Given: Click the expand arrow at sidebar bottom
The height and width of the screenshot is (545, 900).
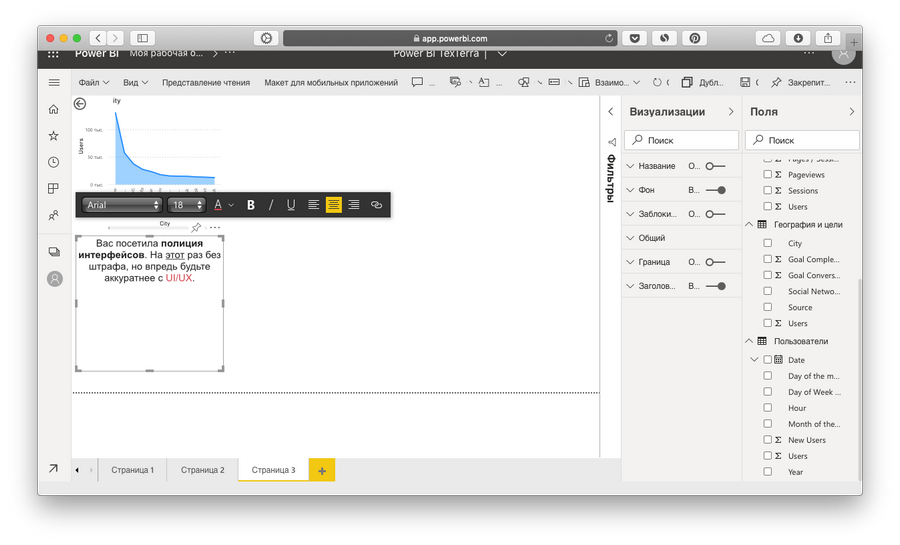Looking at the screenshot, I should [x=53, y=469].
